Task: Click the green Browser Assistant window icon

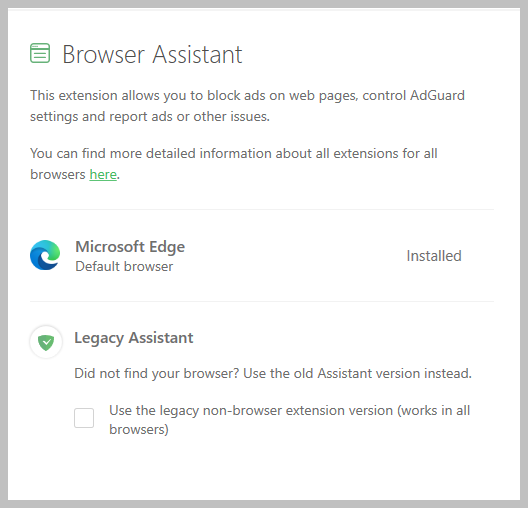Action: [40, 53]
